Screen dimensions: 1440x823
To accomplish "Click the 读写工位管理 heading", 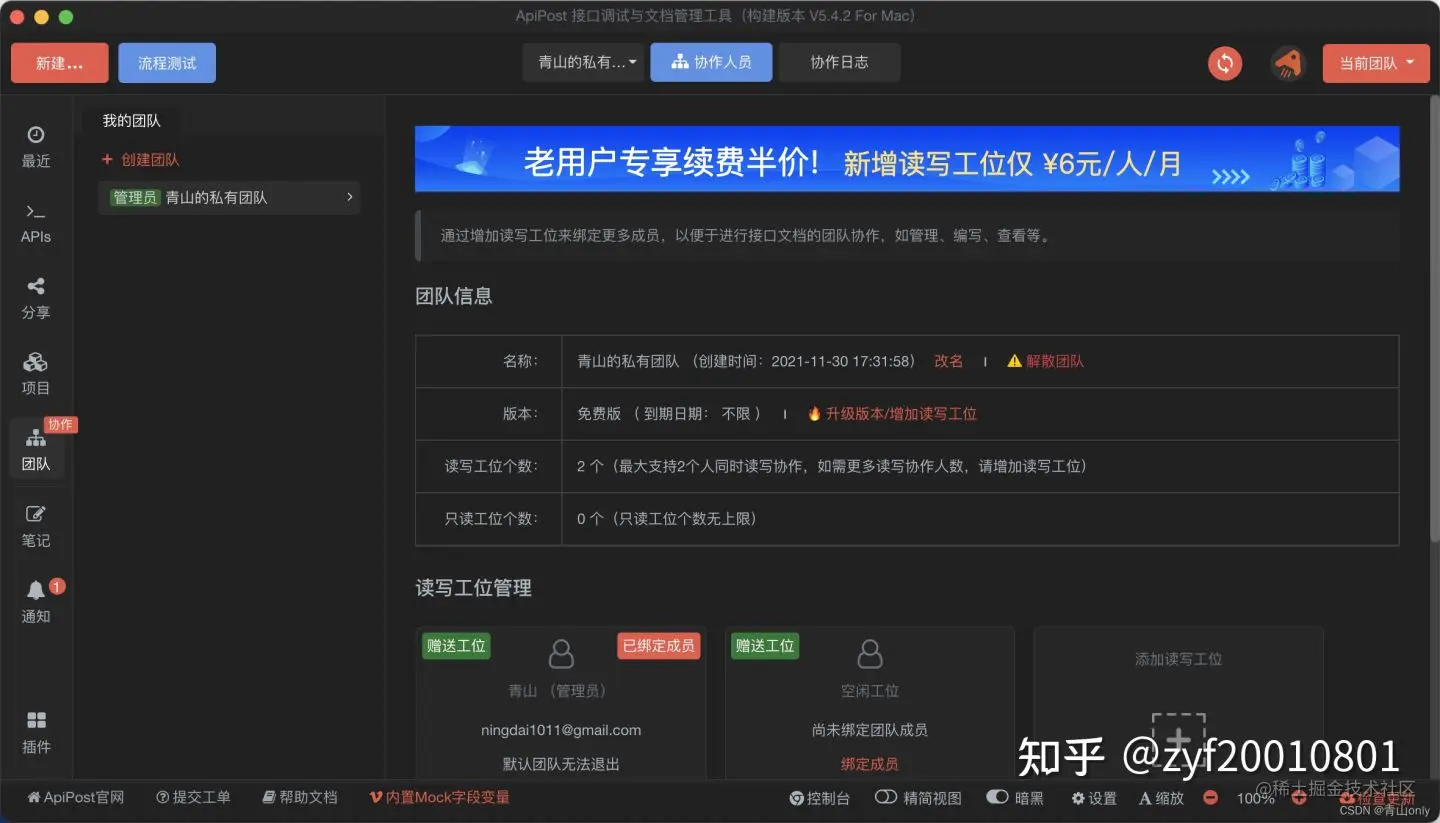I will 473,588.
